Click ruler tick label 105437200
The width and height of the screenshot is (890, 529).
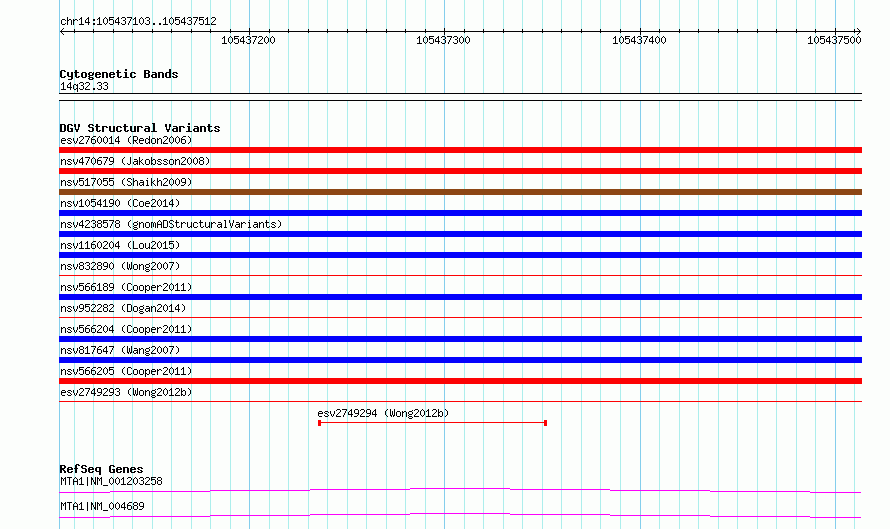point(248,40)
